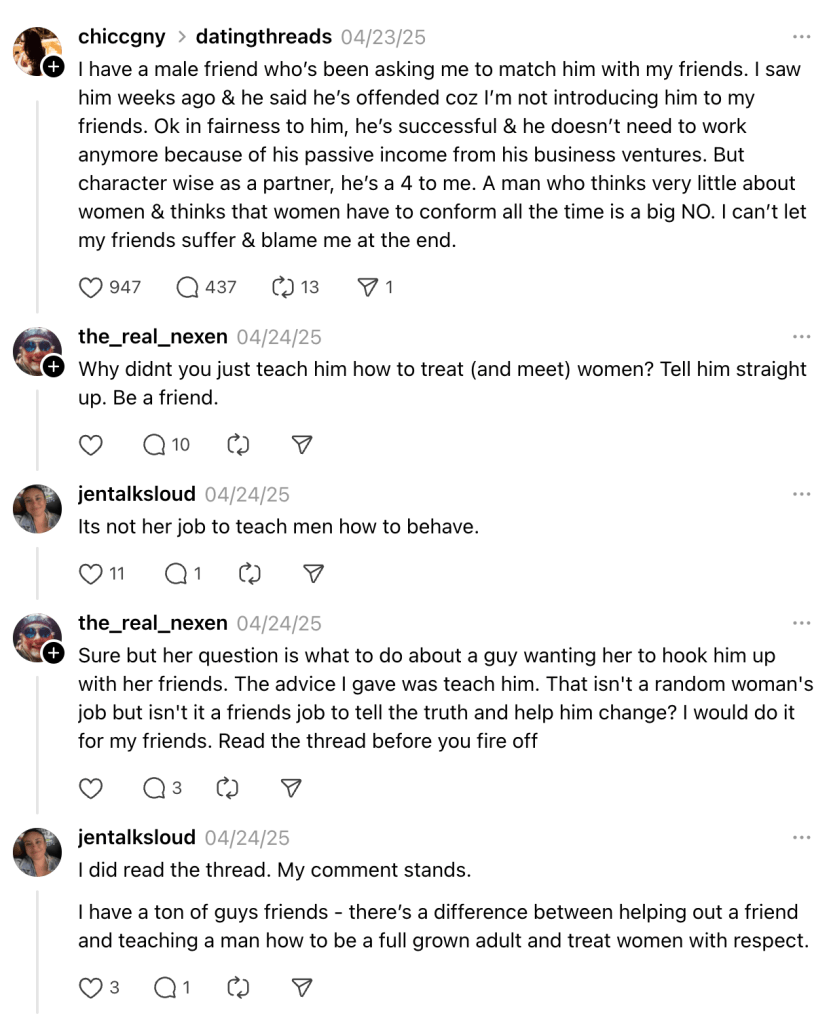Like chiccgny's original post with 947 likes
The height and width of the screenshot is (1022, 831).
coord(91,287)
